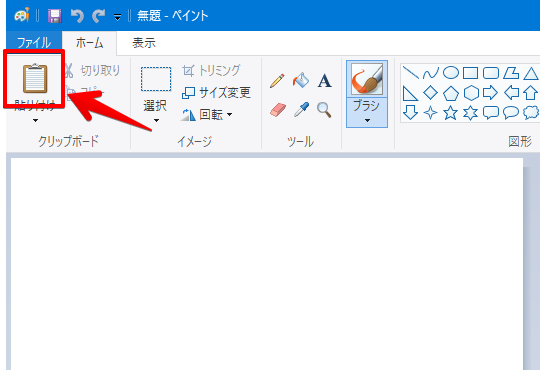The height and width of the screenshot is (370, 540).
Task: Redo the last action
Action: tap(98, 16)
